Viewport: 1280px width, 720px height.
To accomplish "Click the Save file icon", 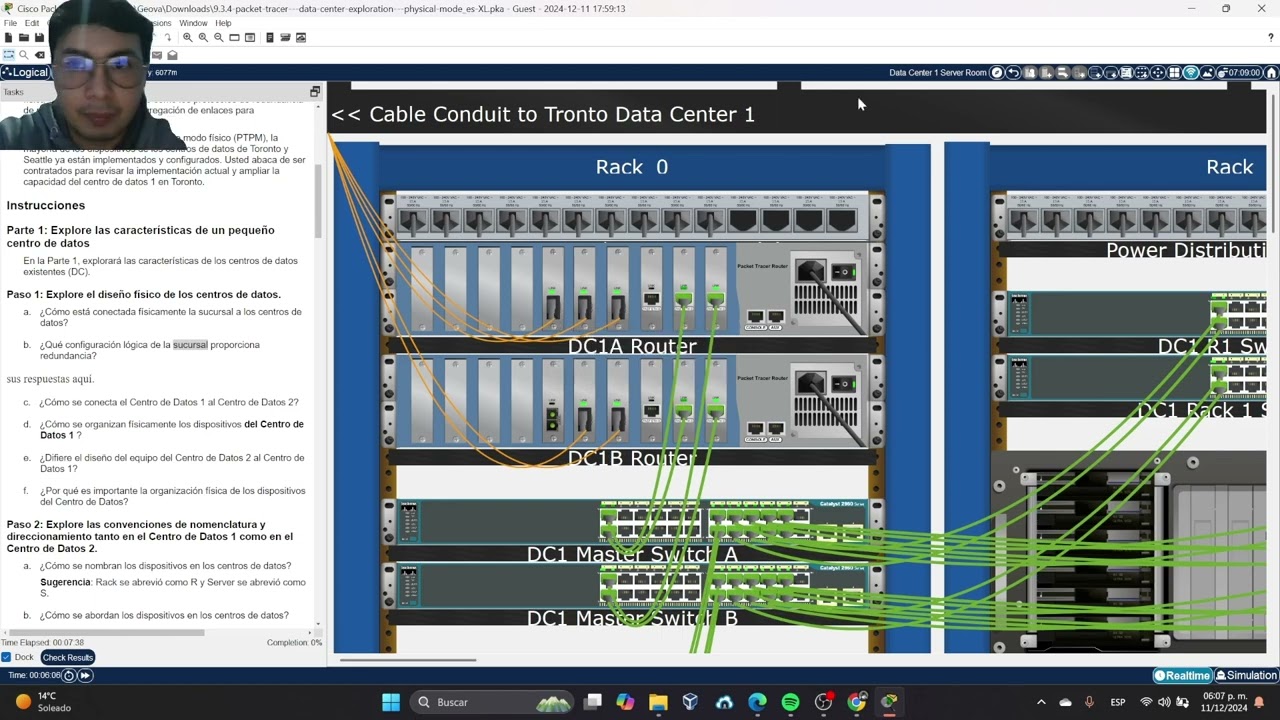I will 39,38.
